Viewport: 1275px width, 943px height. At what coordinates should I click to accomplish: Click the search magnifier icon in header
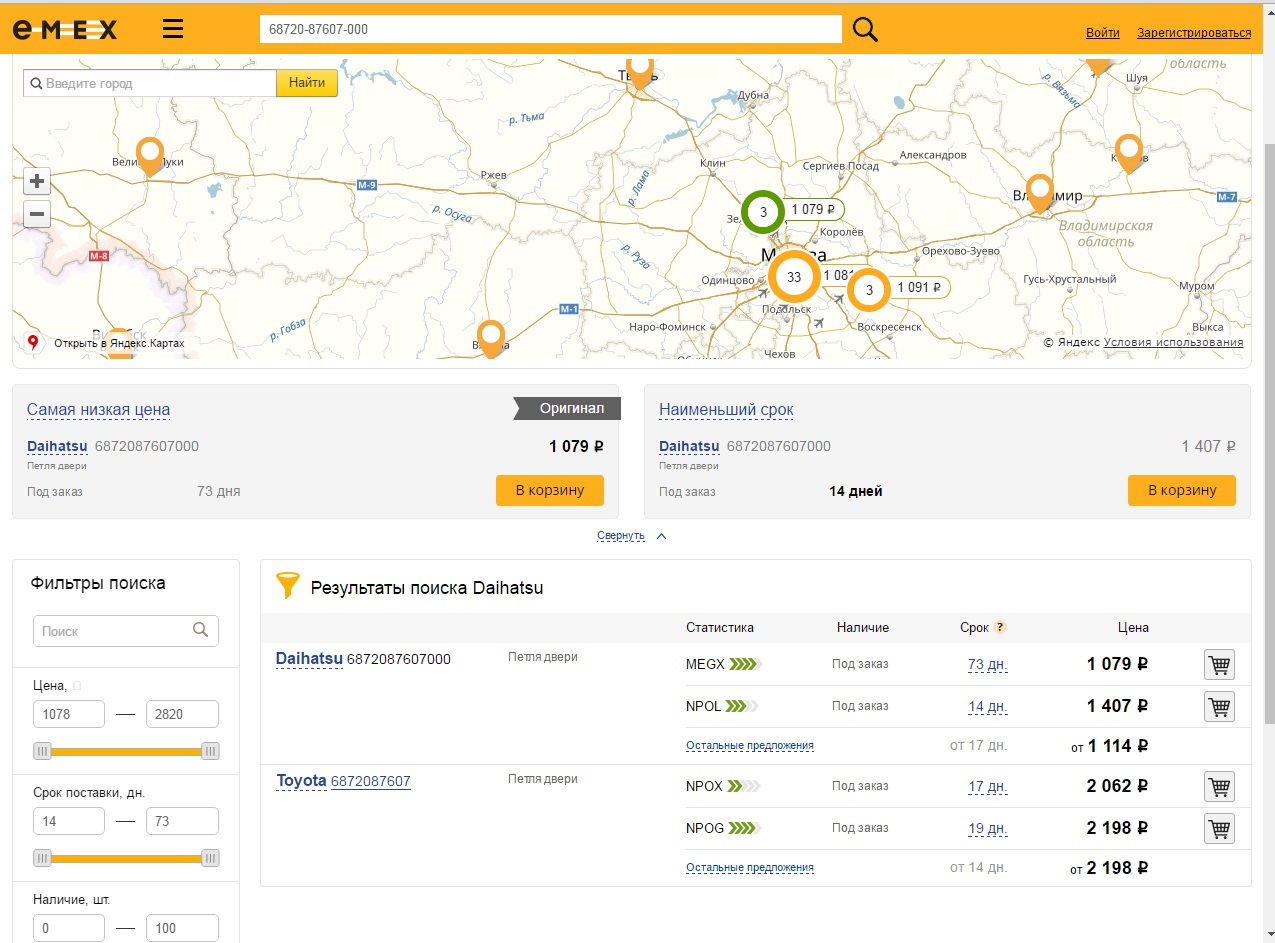click(x=865, y=30)
